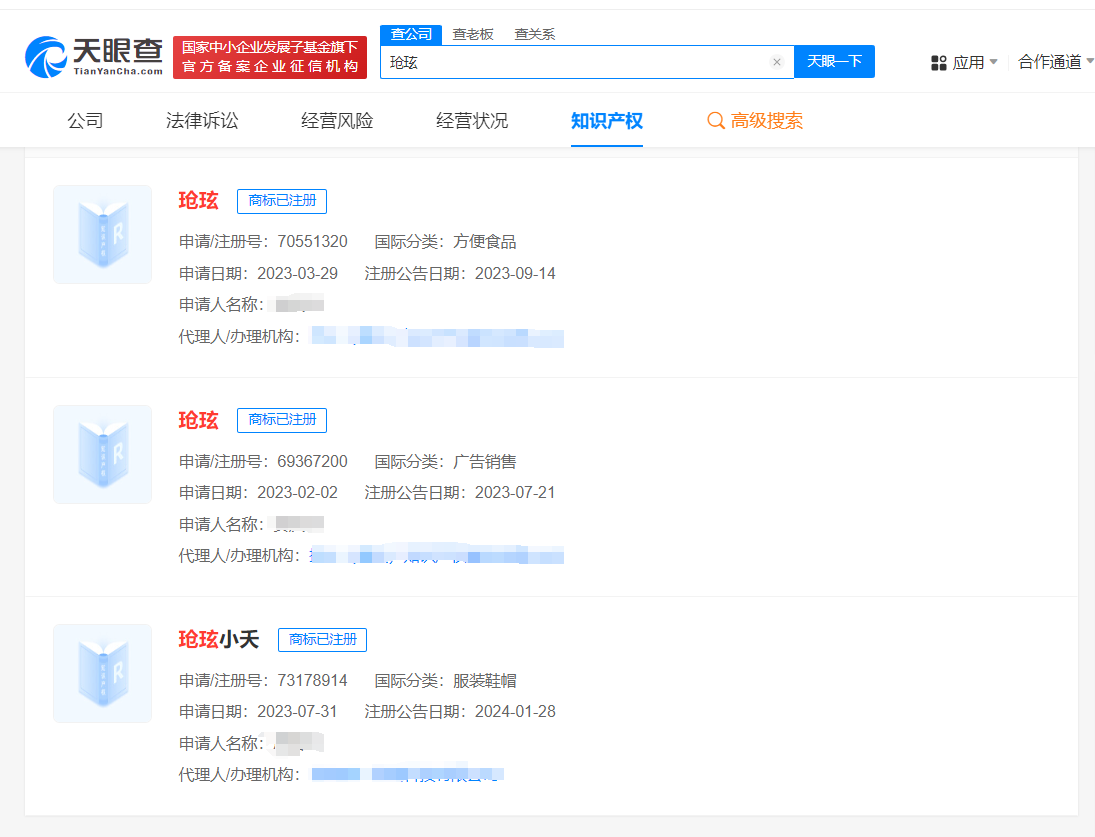Screen dimensions: 1095x837
Task: Select the 法律诉讼 navigation tab
Action: click(201, 119)
